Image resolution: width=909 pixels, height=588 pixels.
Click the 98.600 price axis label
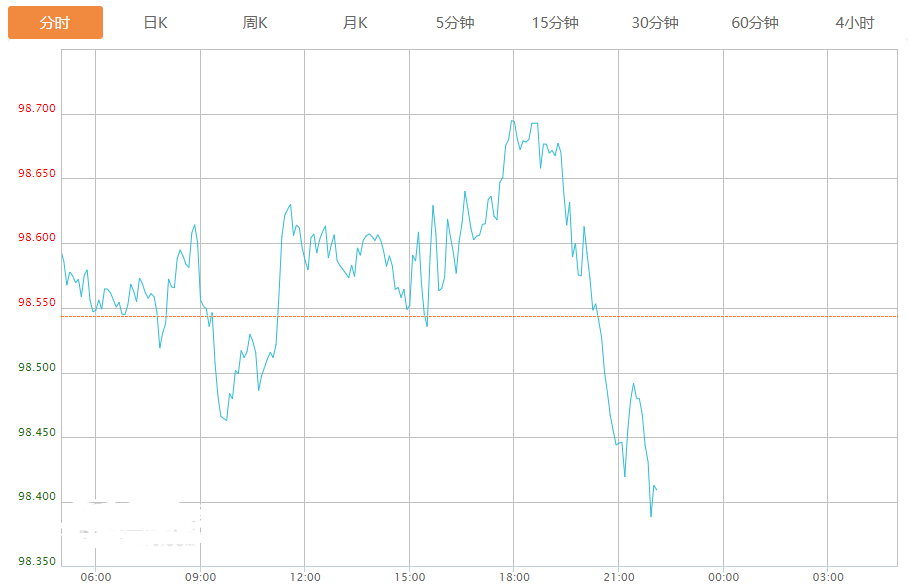tap(37, 237)
